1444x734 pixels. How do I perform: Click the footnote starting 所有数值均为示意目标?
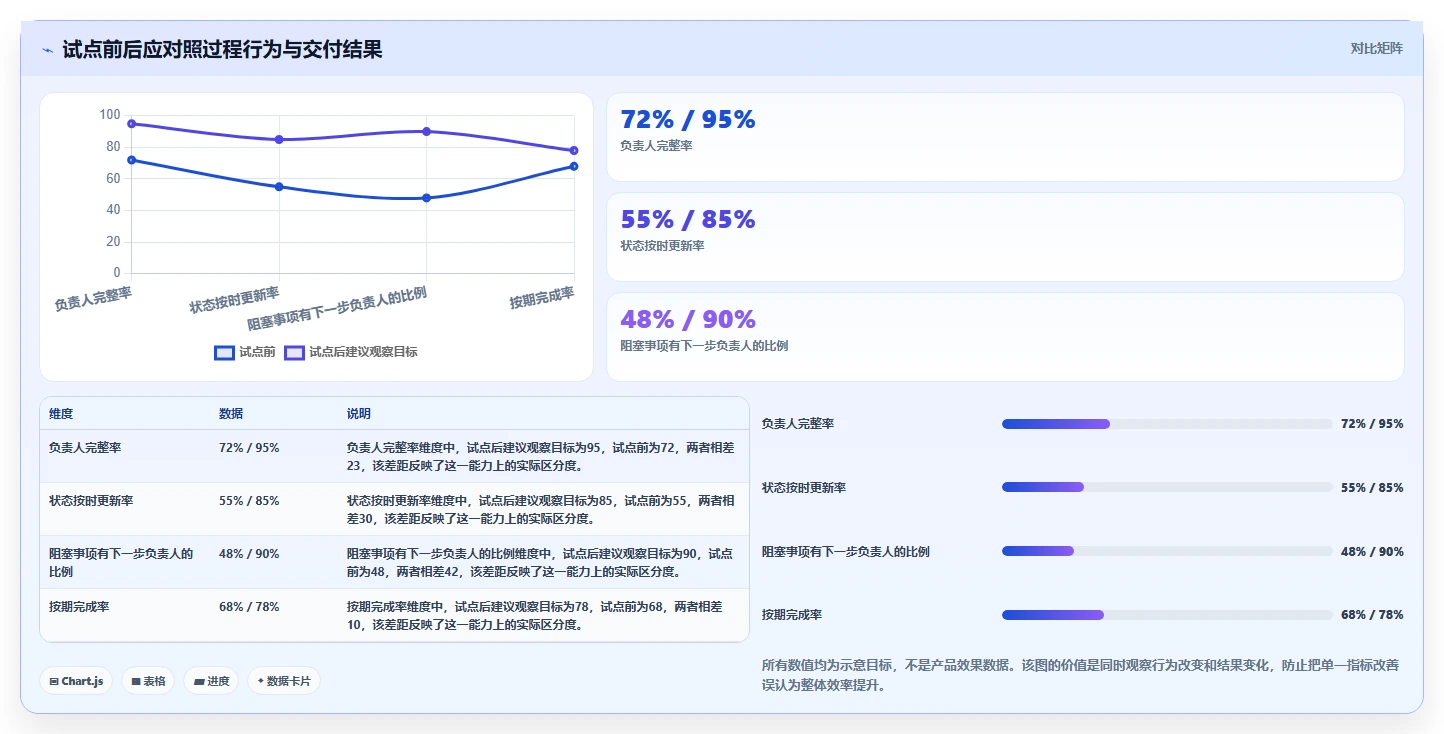(1082, 675)
